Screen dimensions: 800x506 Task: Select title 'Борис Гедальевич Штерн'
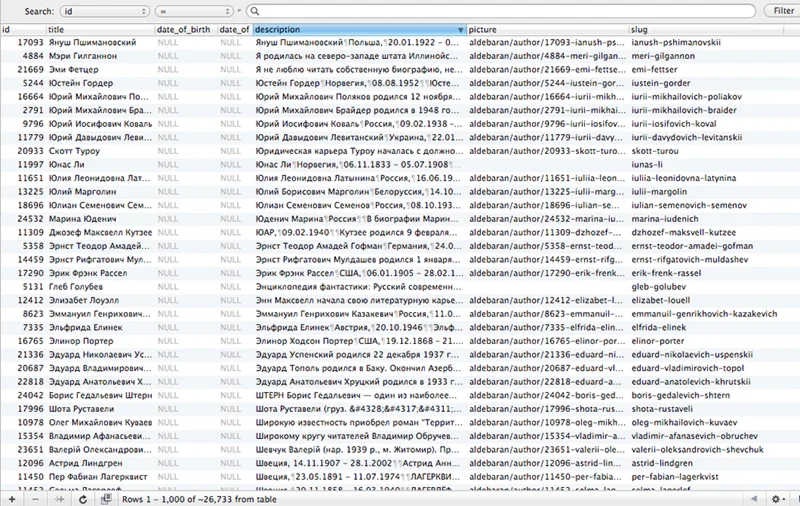(101, 395)
